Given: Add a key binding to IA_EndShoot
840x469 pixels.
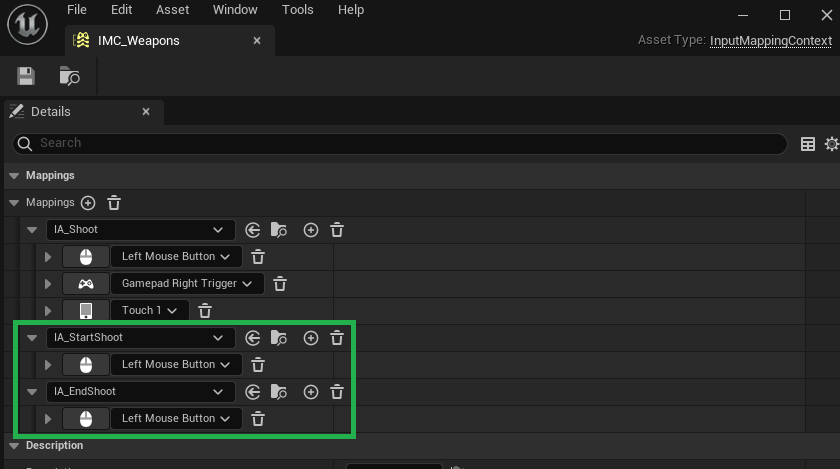Looking at the screenshot, I should [x=311, y=392].
